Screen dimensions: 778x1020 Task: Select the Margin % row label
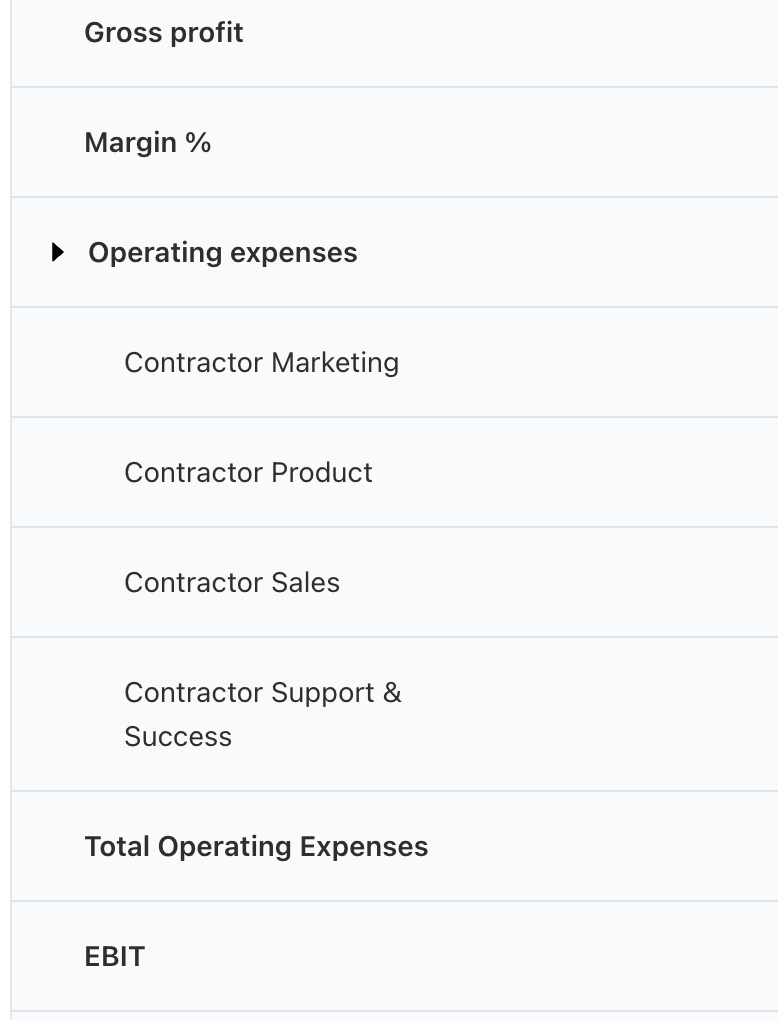(x=148, y=142)
